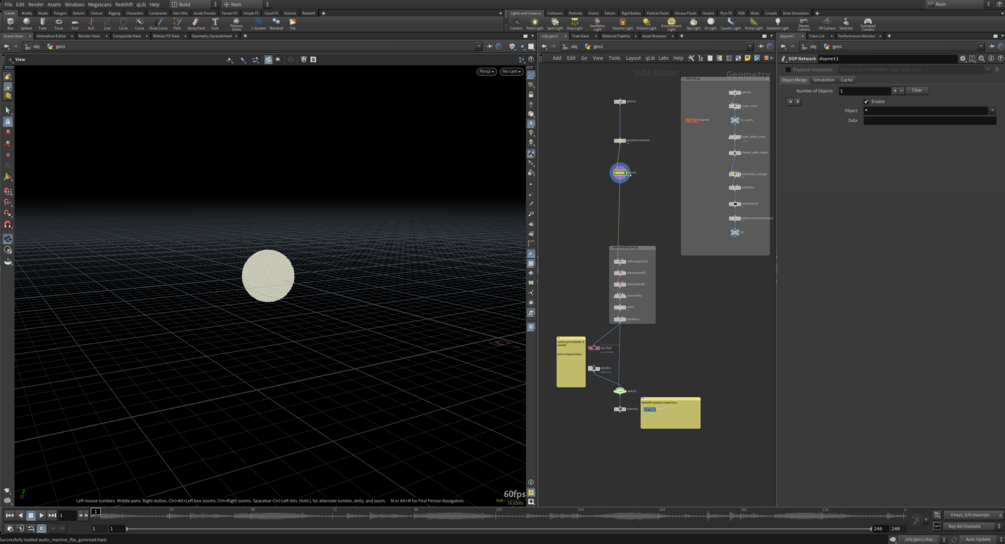Image resolution: width=1005 pixels, height=544 pixels.
Task: Toggle the loop playback mode button
Action: (x=31, y=529)
